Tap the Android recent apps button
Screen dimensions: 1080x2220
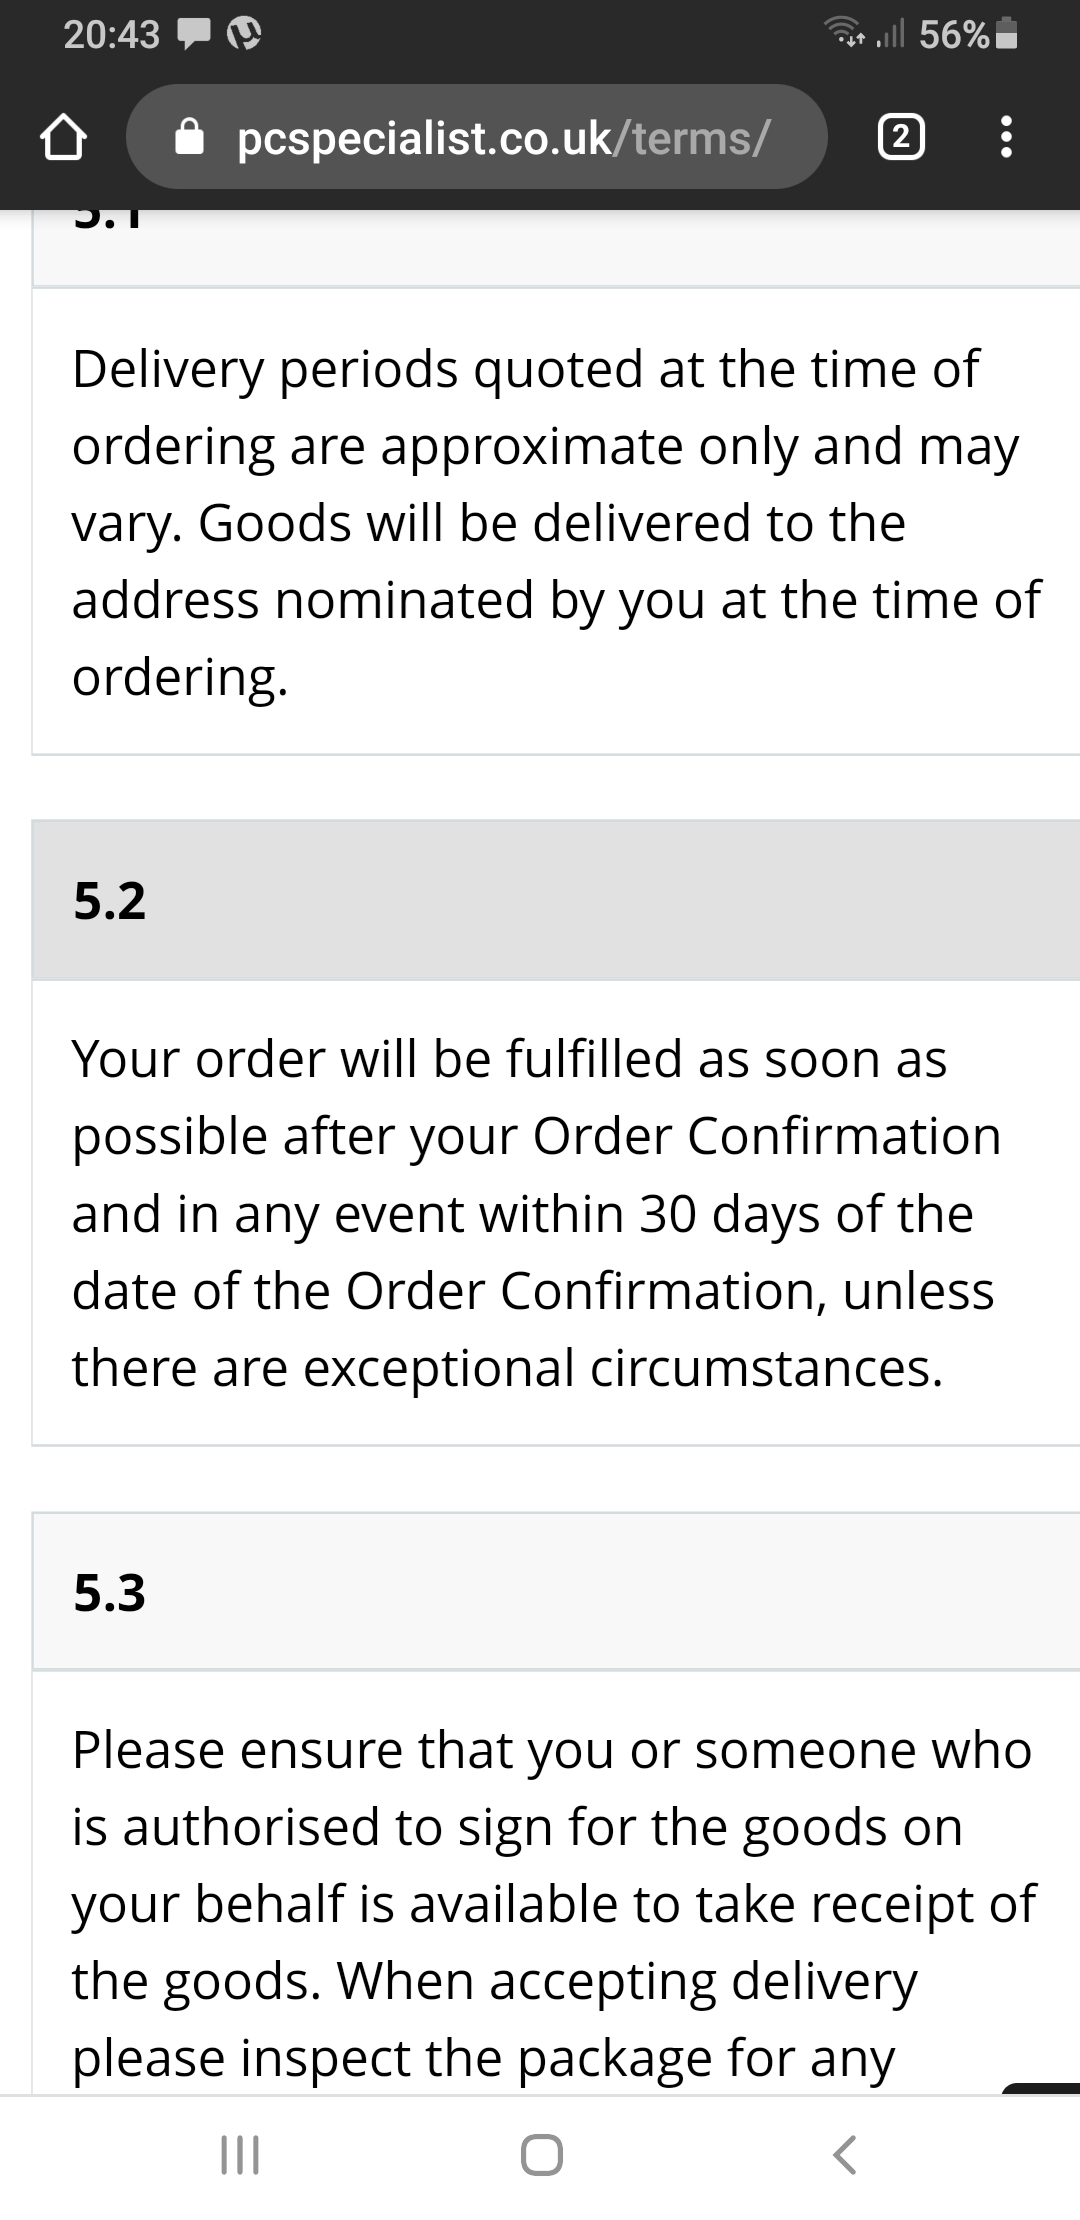coord(240,2154)
